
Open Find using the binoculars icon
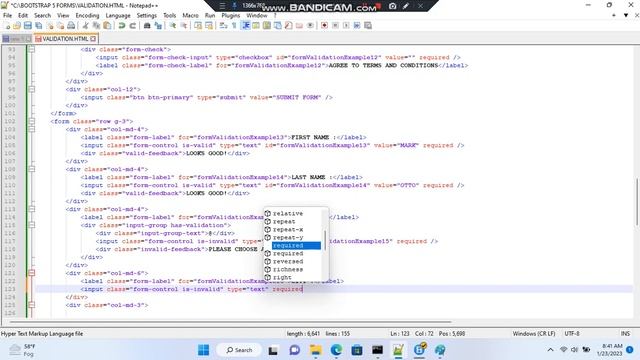pos(147,26)
